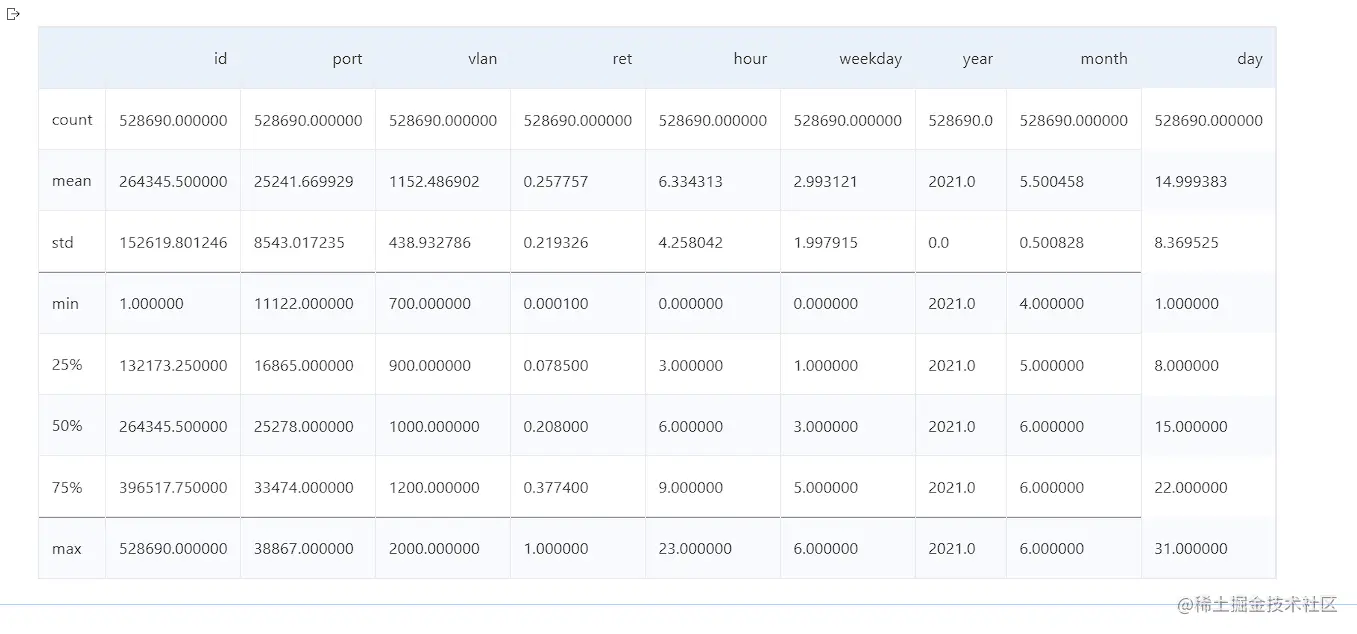Select mean port value 25241.669929

[x=304, y=182]
